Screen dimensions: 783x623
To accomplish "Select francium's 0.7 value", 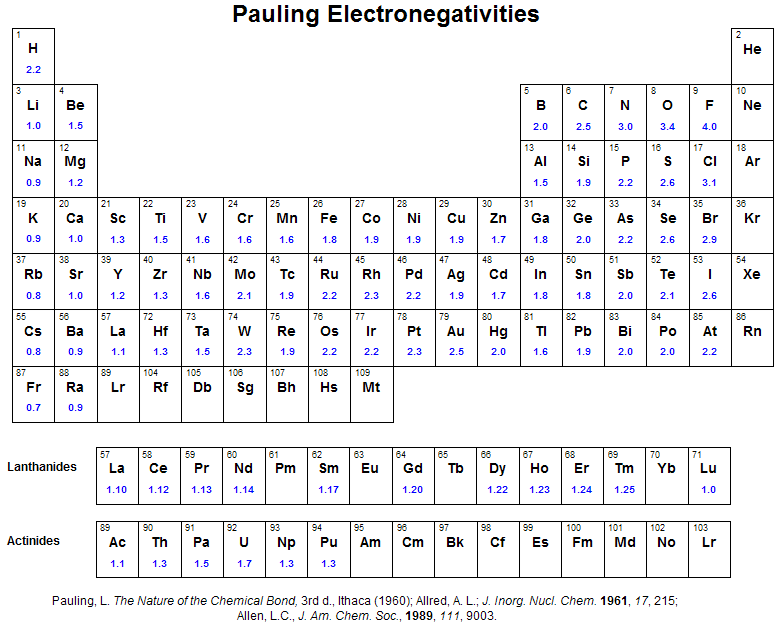I will pos(33,407).
